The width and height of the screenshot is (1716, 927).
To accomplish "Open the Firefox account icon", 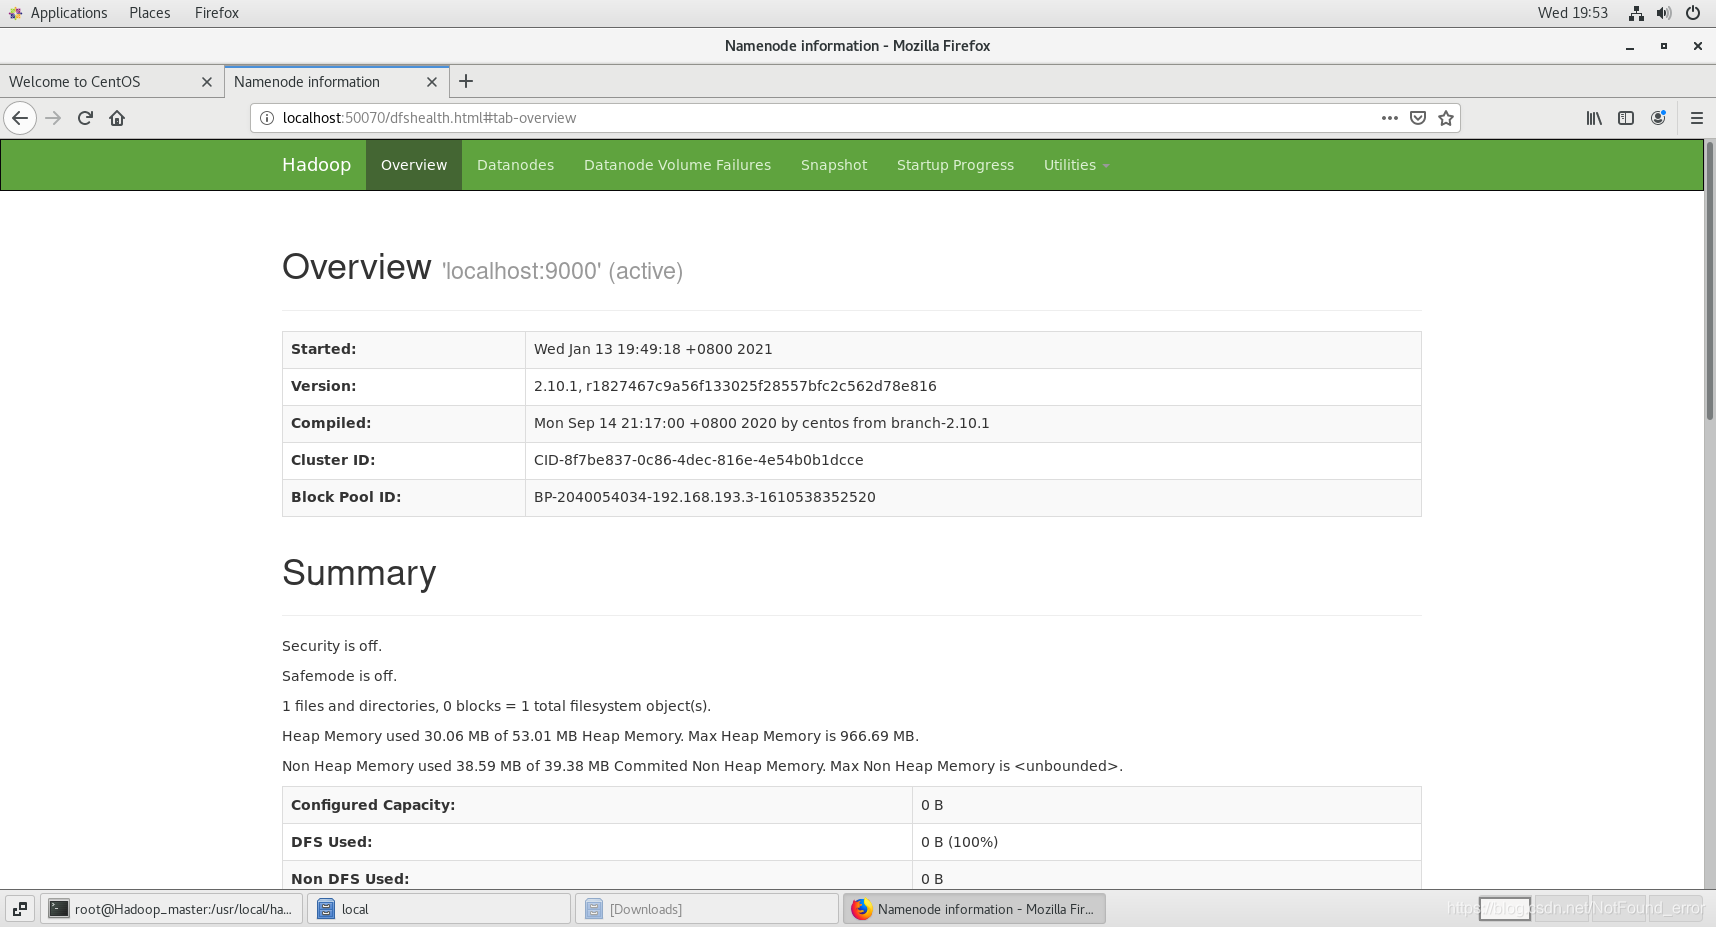I will coord(1658,118).
